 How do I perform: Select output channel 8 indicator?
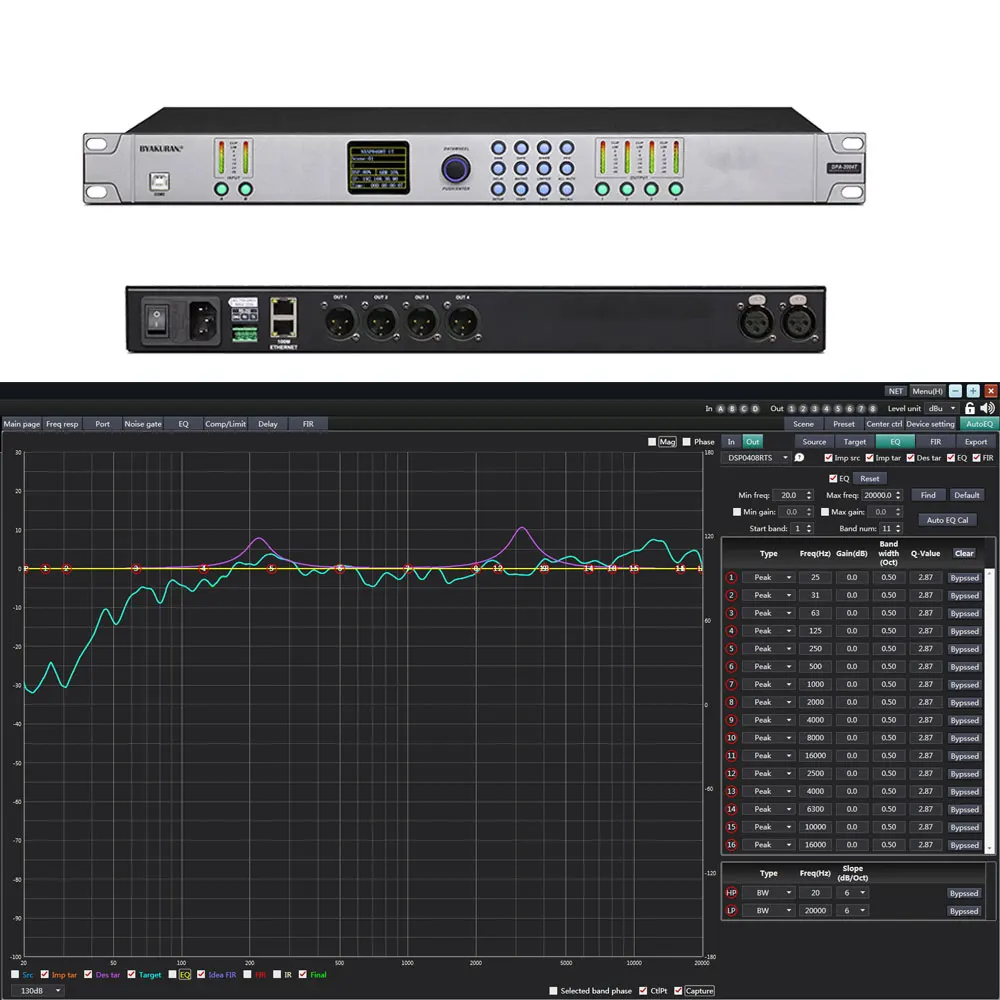pyautogui.click(x=872, y=409)
